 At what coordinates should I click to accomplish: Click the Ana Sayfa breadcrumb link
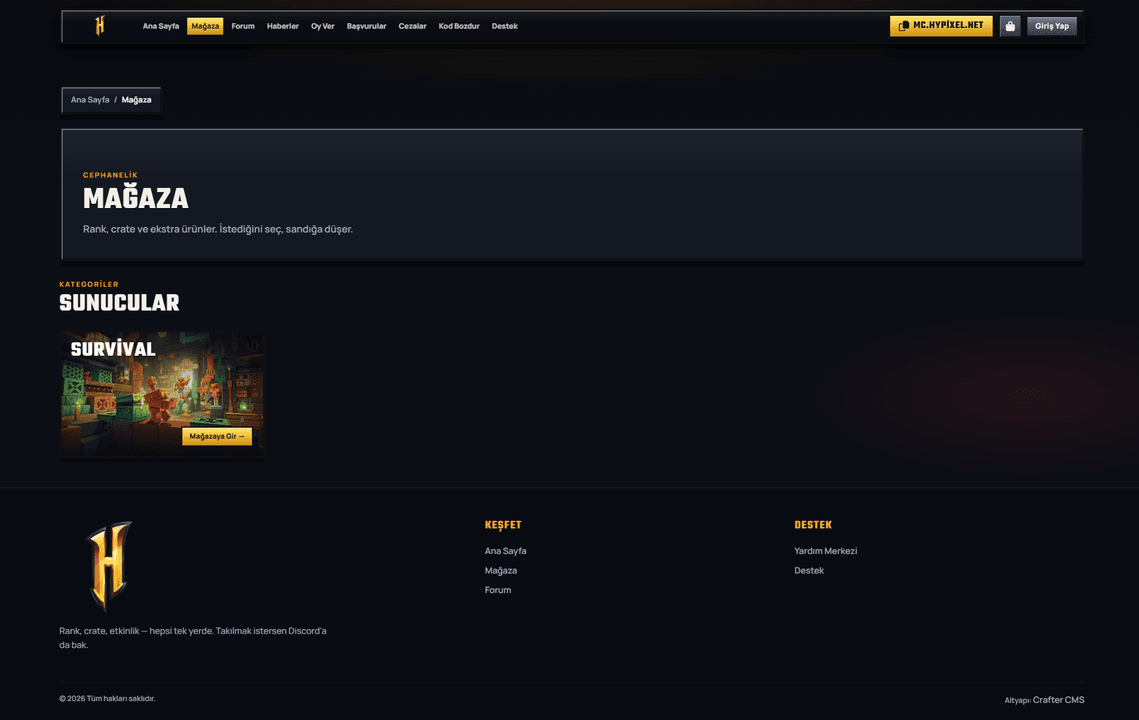click(90, 100)
